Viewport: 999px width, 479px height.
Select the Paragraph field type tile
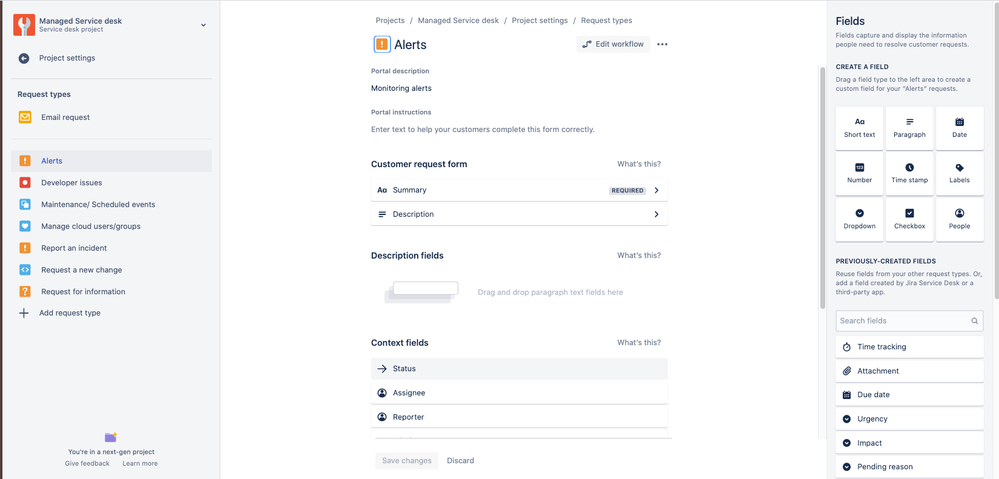tap(909, 128)
